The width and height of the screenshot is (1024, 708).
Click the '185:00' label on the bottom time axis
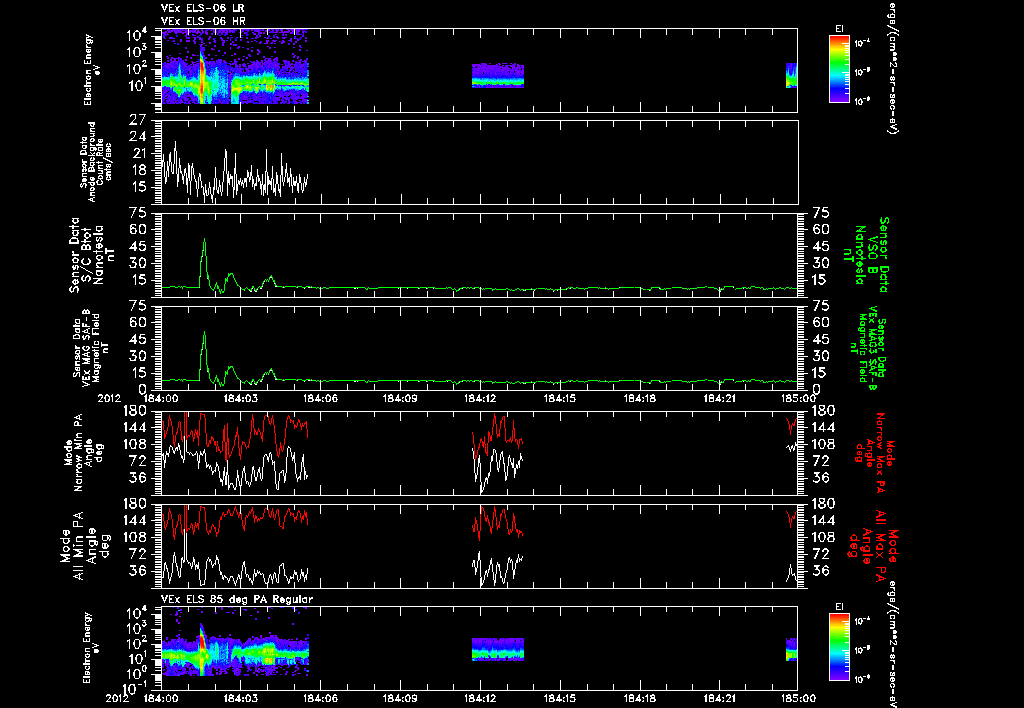[x=798, y=698]
